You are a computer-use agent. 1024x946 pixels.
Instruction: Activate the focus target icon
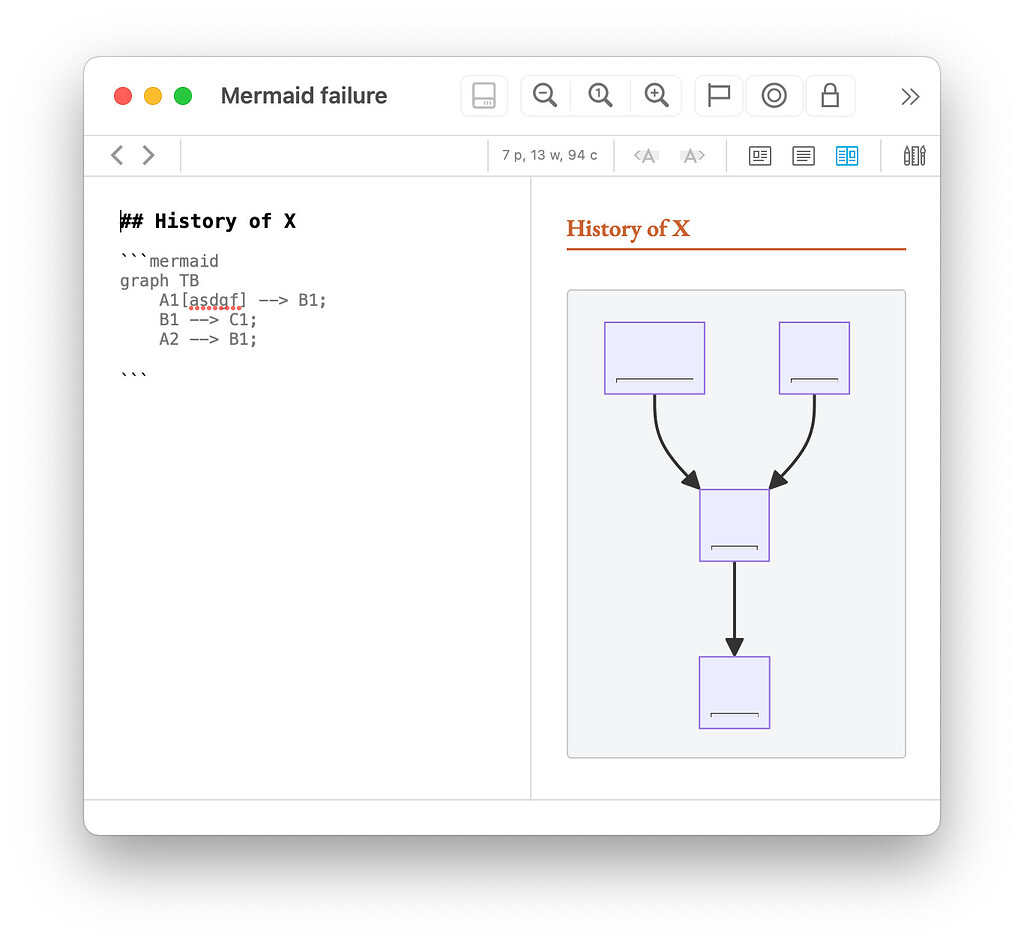click(774, 95)
